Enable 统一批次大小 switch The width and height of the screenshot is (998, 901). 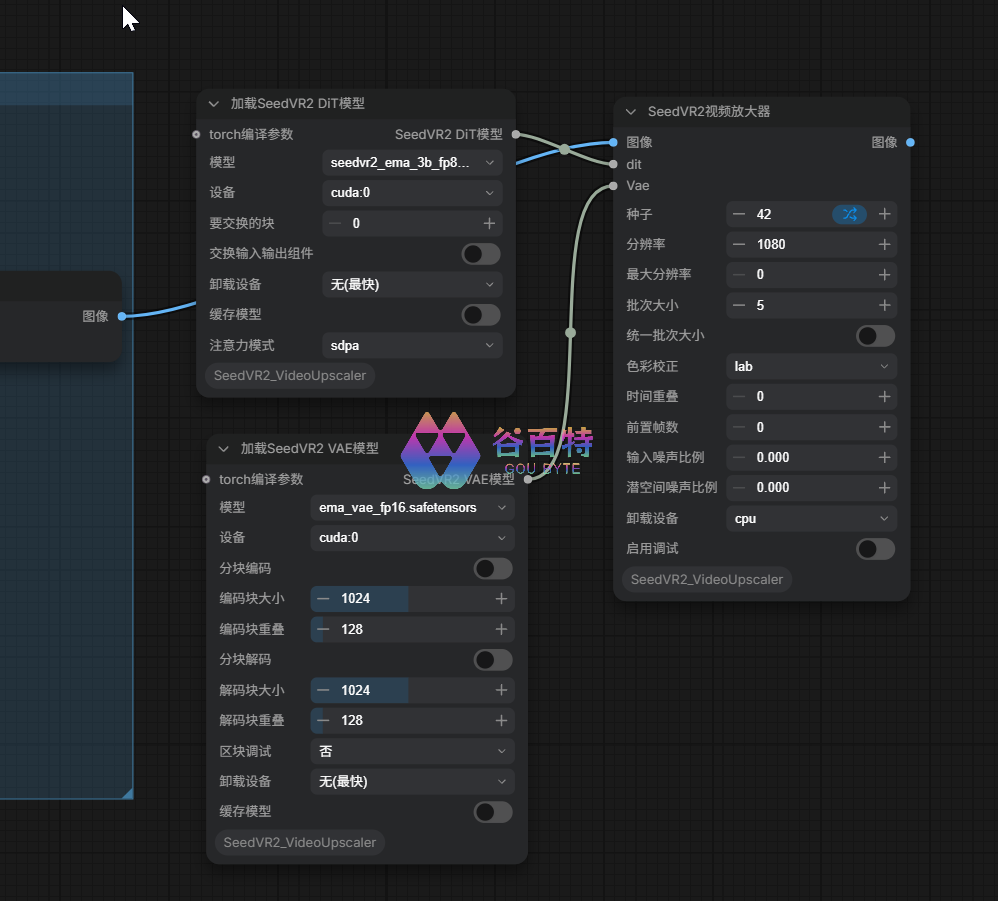876,336
